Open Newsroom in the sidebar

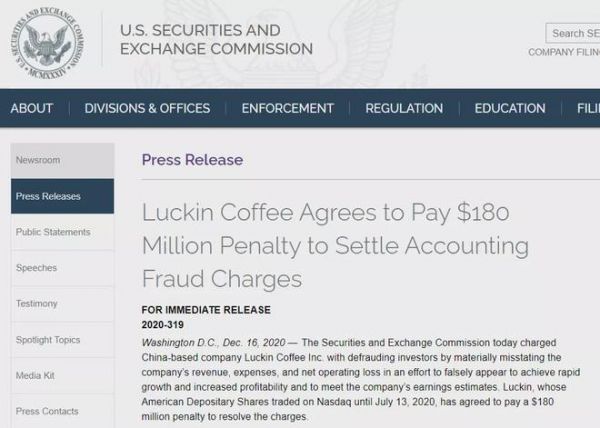point(38,160)
